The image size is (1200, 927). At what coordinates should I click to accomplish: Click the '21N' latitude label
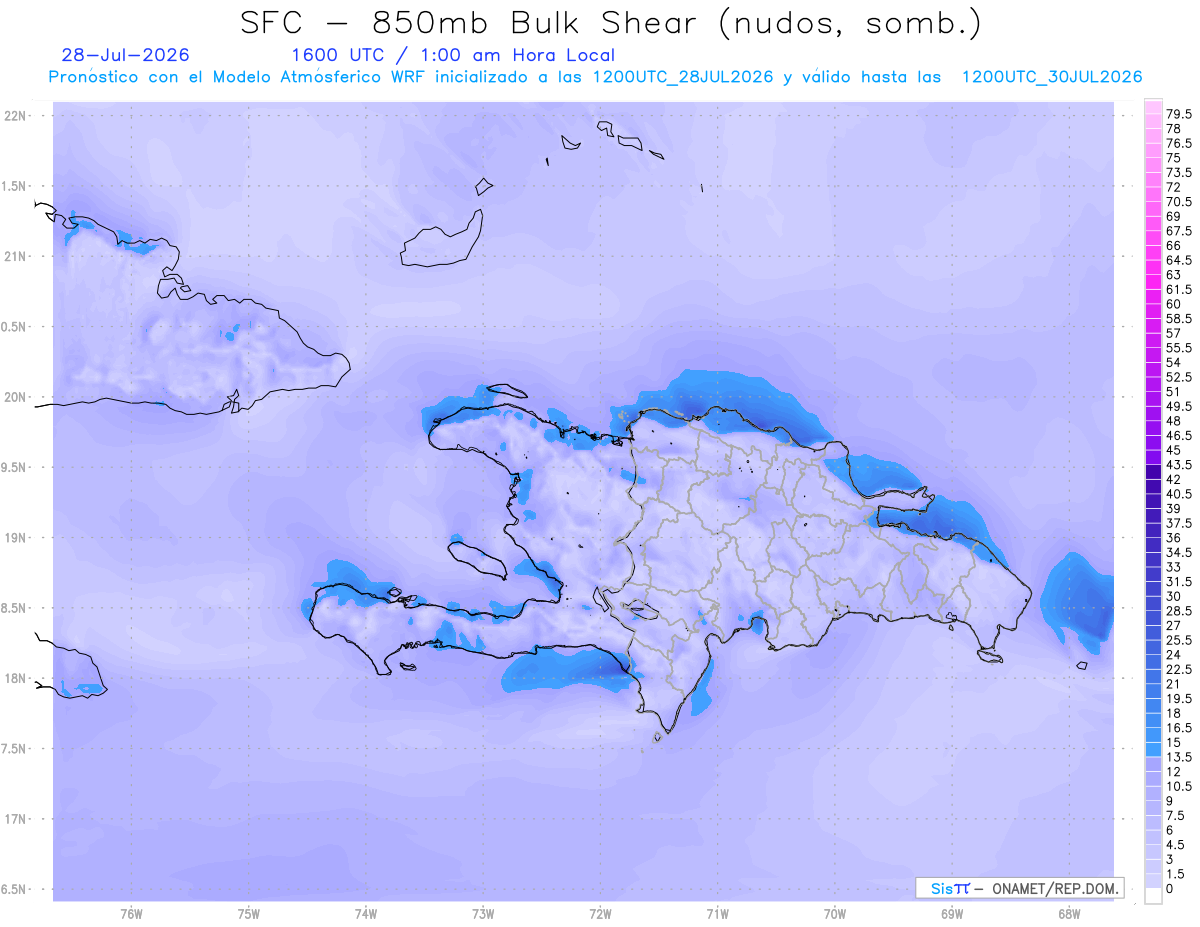pyautogui.click(x=17, y=256)
